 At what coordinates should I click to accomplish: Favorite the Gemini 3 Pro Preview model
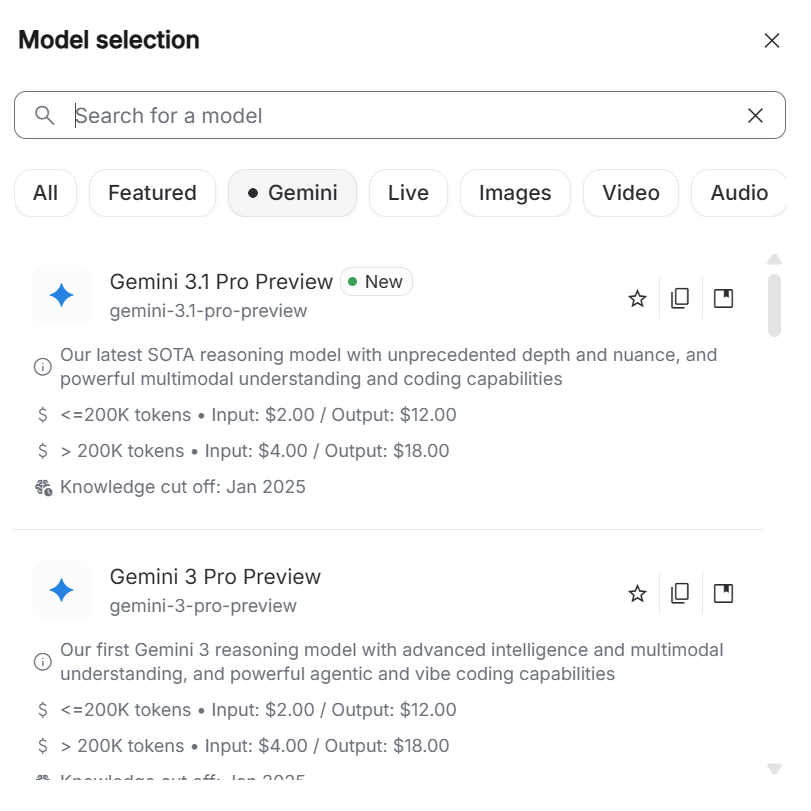[x=637, y=593]
